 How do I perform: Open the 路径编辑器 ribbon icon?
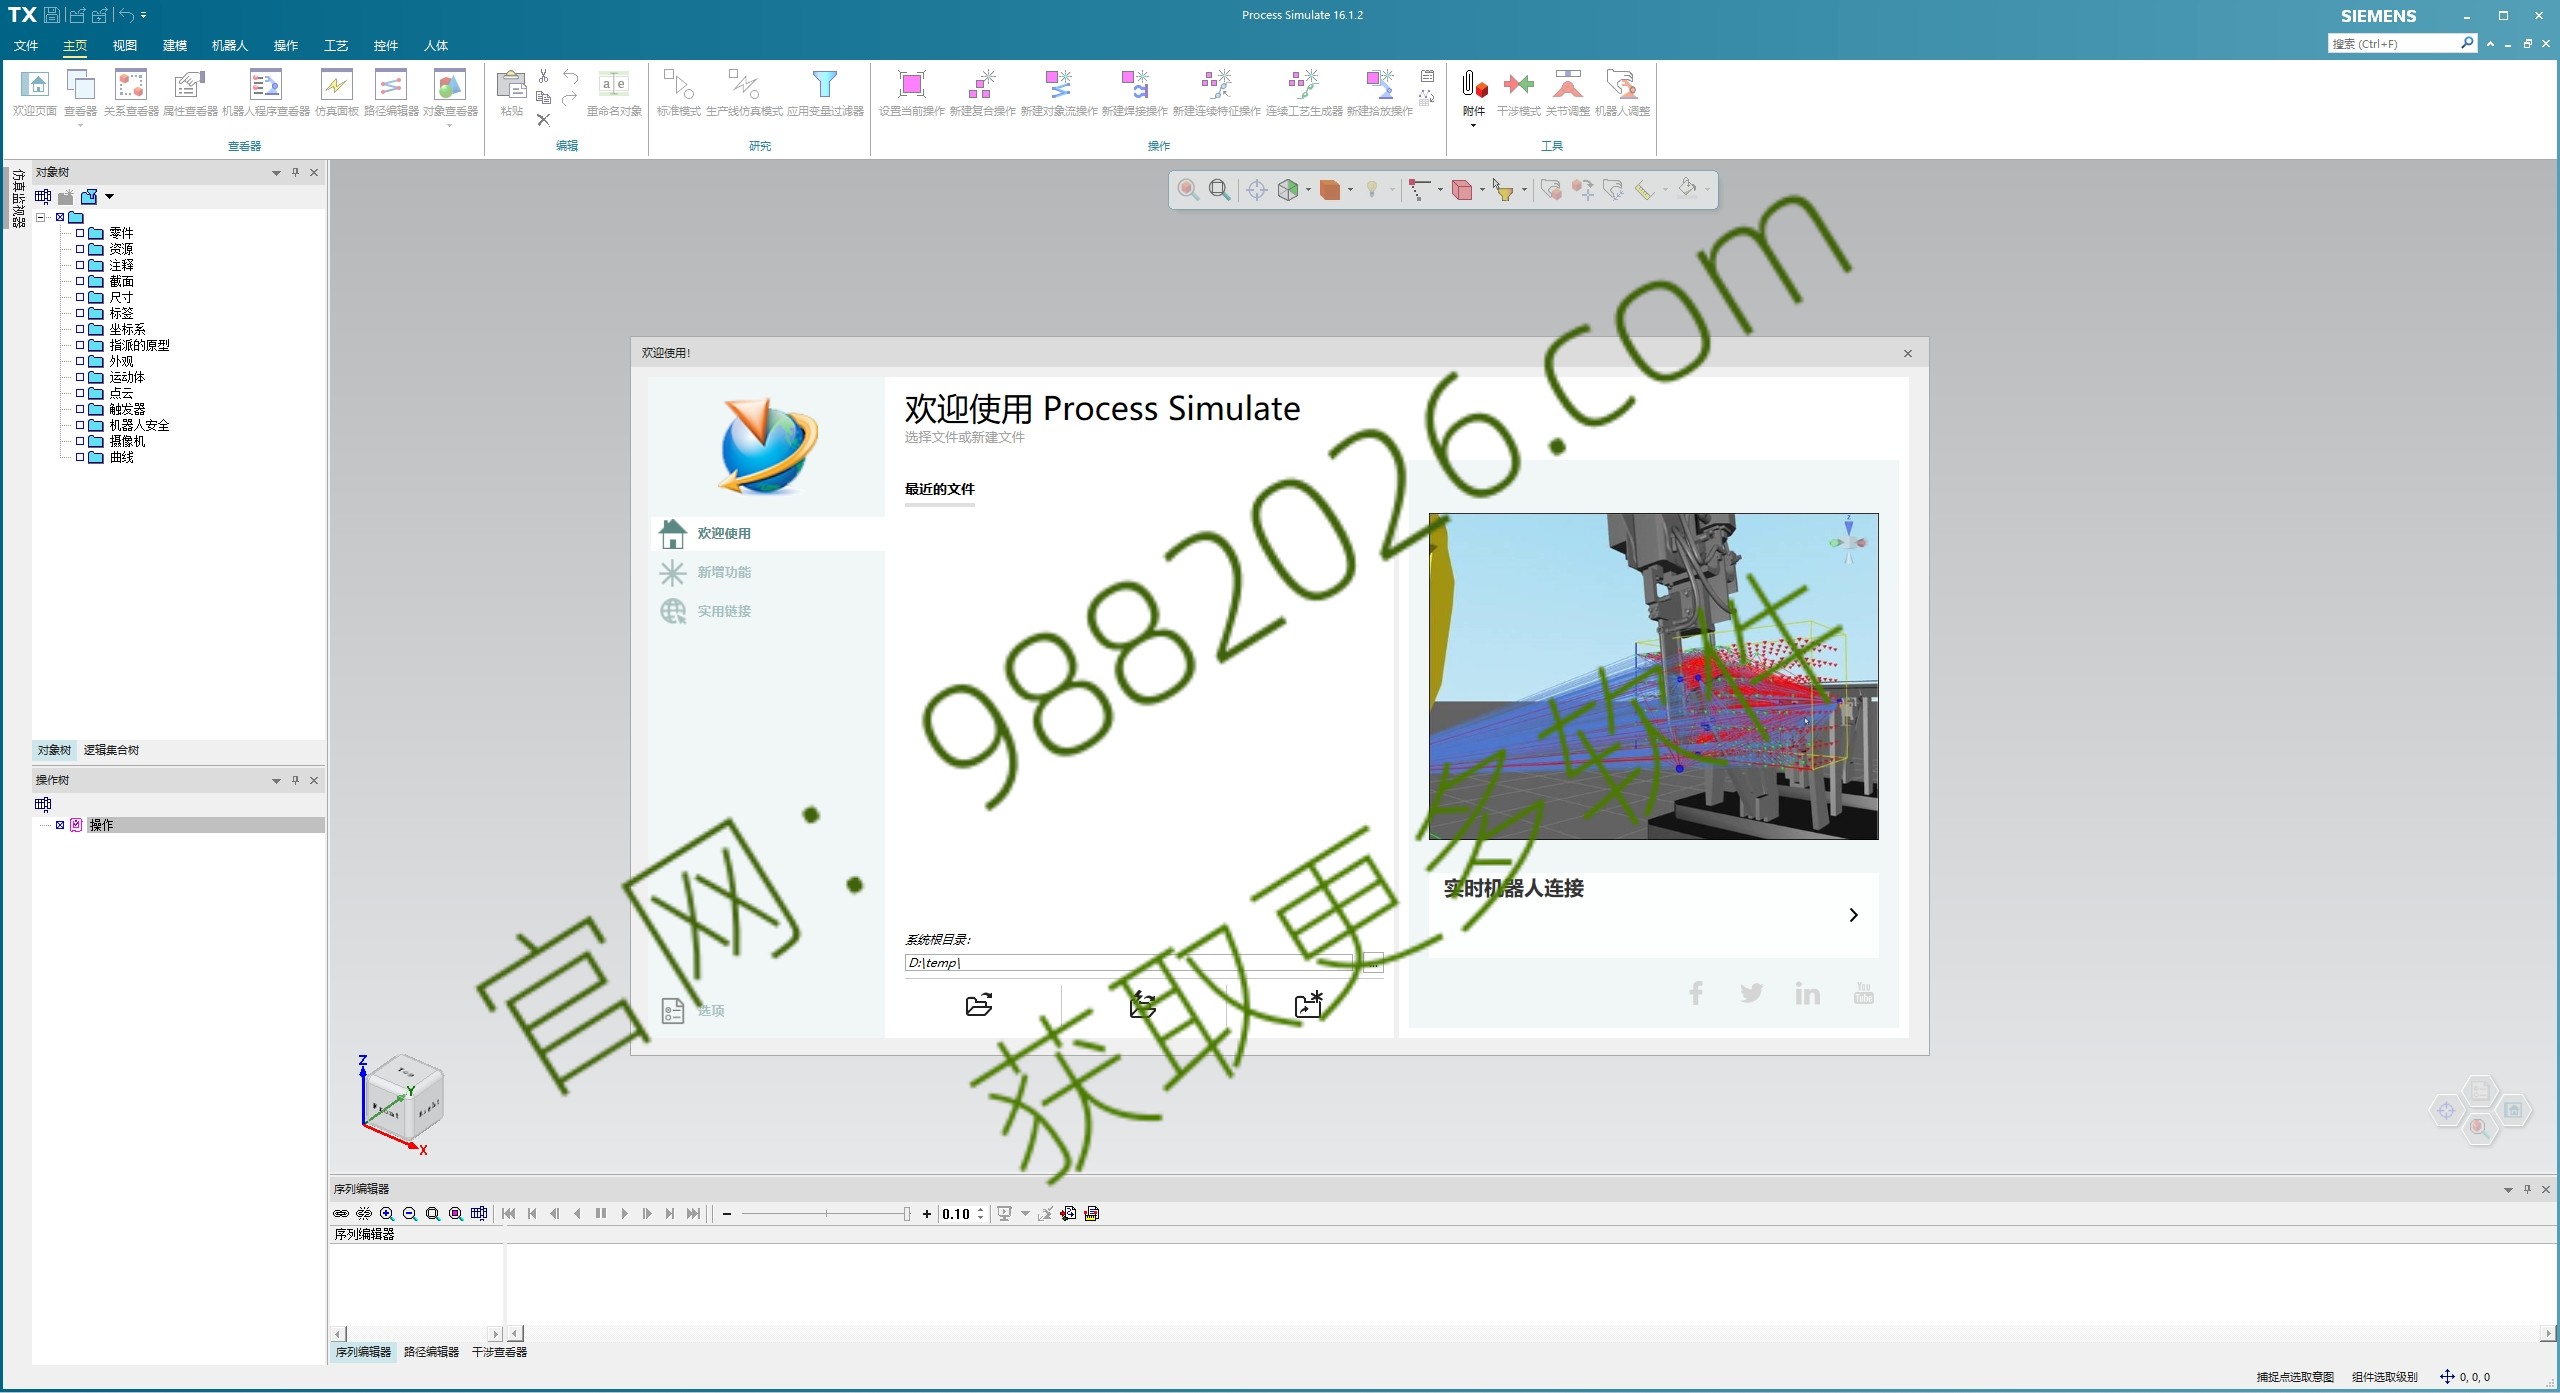pos(391,85)
